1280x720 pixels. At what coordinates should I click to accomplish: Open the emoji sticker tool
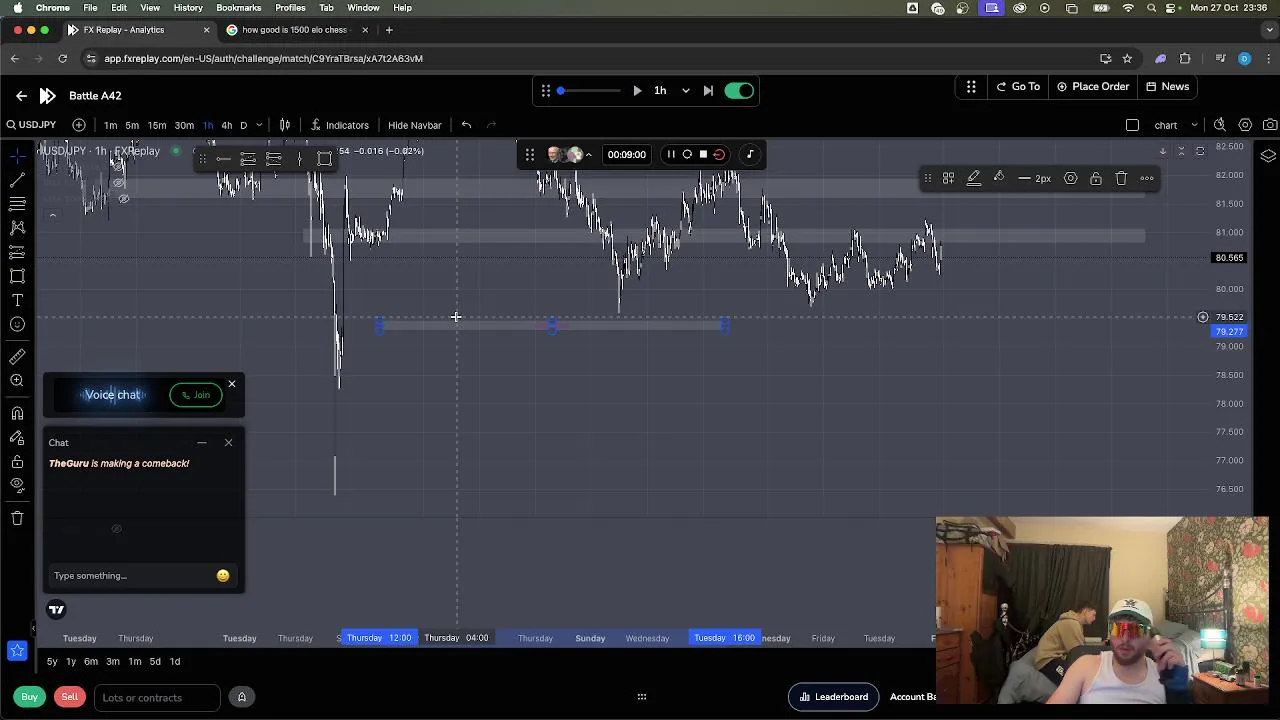[17, 324]
